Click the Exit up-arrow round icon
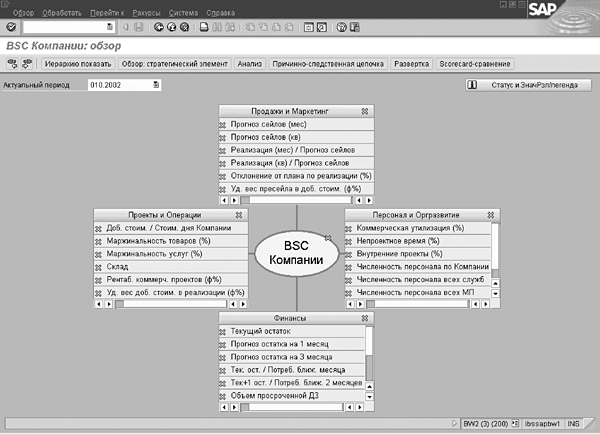This screenshot has height=435, width=600. [x=172, y=27]
